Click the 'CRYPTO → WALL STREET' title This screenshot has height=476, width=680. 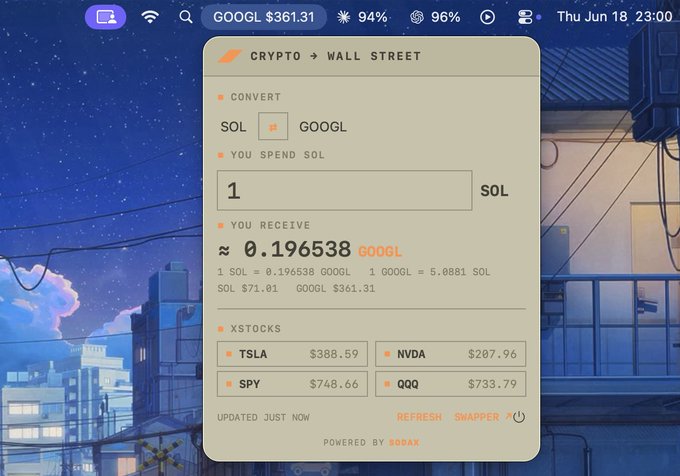click(335, 56)
